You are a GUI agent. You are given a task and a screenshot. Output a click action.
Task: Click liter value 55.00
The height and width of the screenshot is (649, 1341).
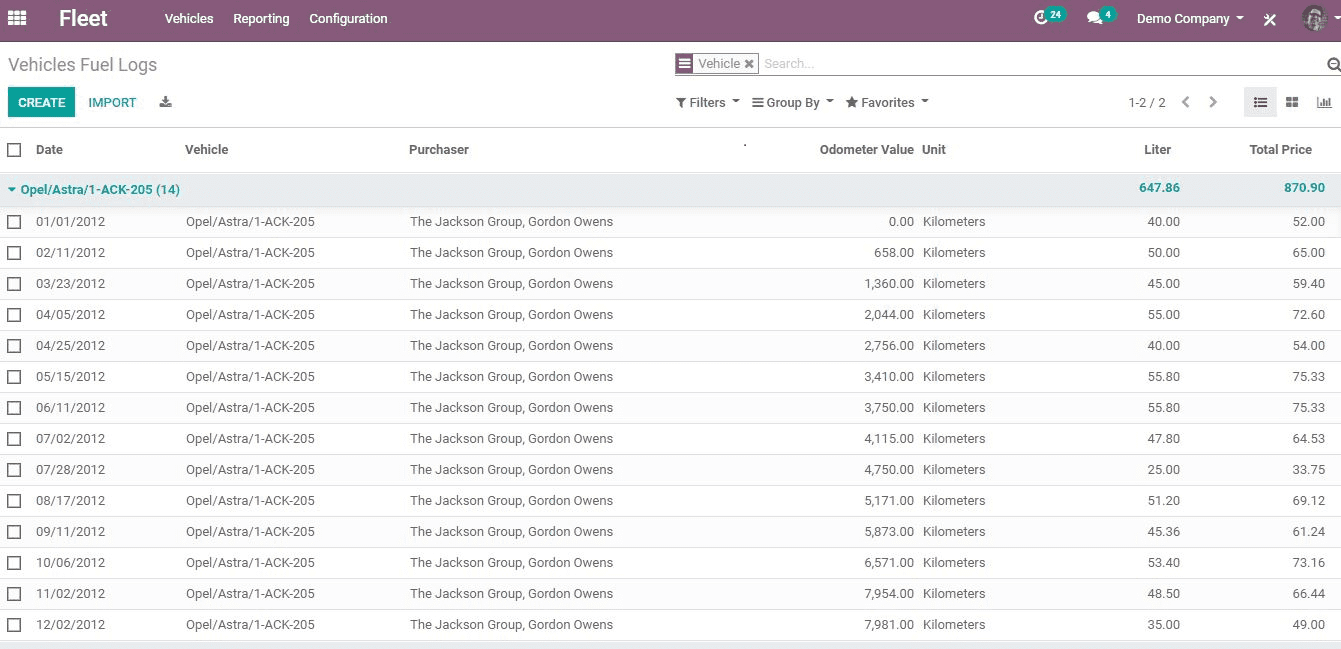[1164, 315]
